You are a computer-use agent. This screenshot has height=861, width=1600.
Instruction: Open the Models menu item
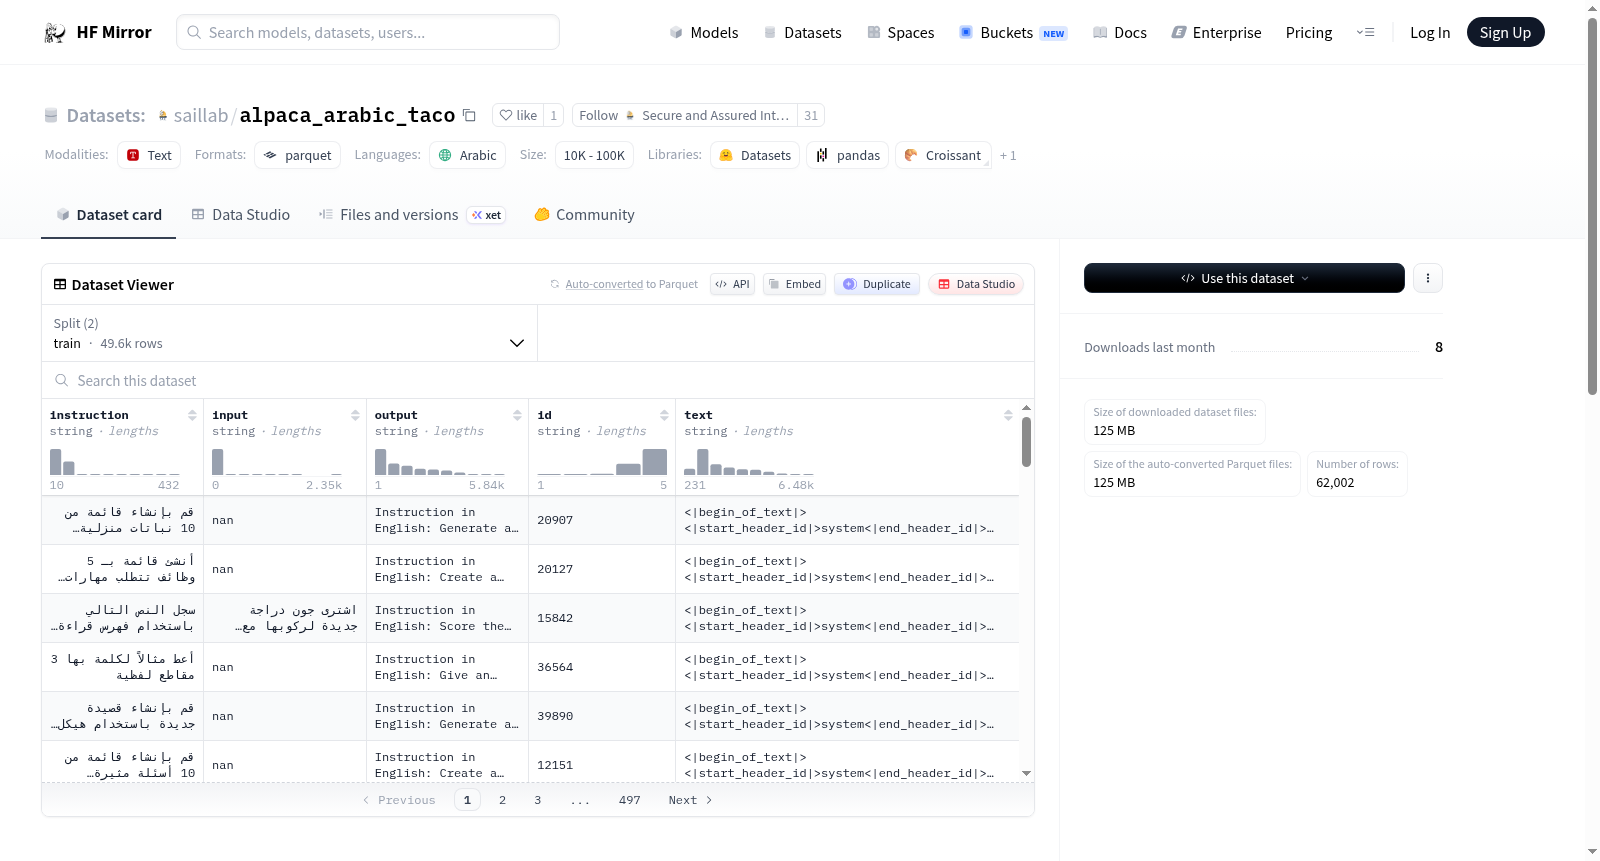click(704, 33)
